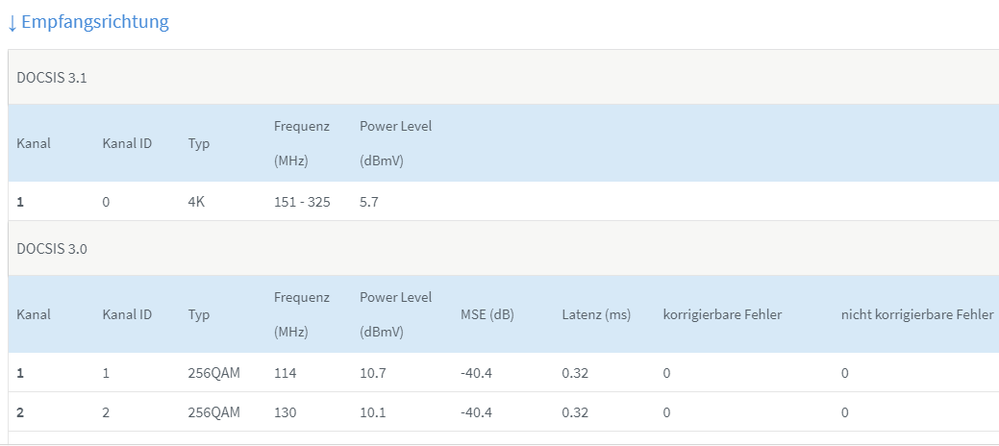The height and width of the screenshot is (446, 999).
Task: Click the Latenz (ms) column header
Action: point(596,314)
